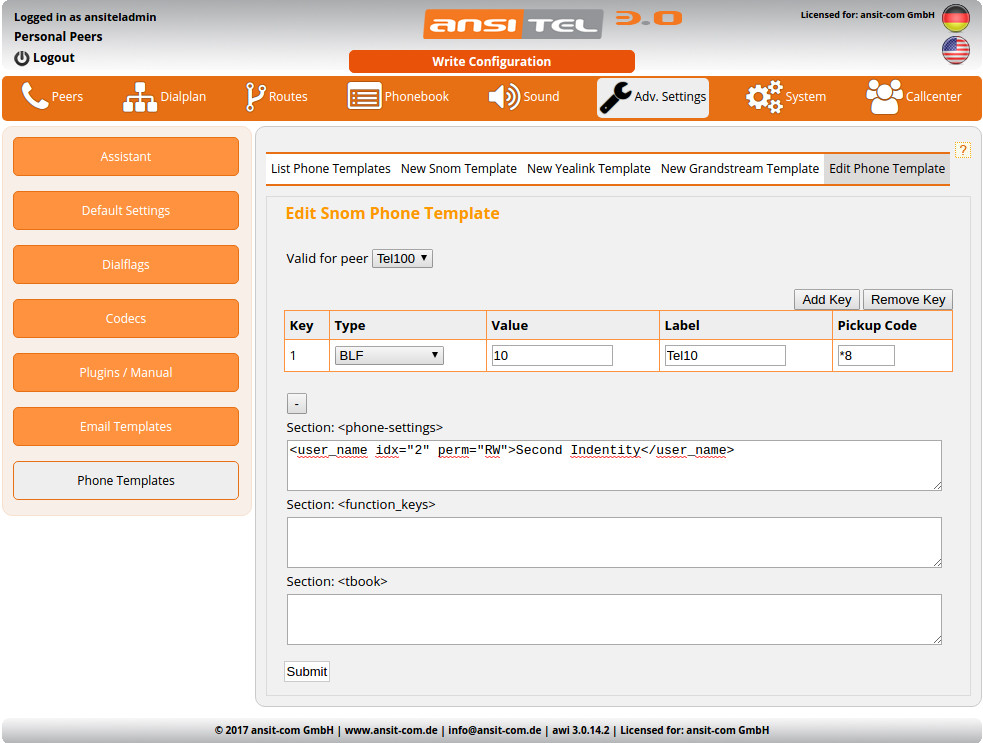Click the Logout link
Image resolution: width=983 pixels, height=743 pixels.
coord(45,58)
